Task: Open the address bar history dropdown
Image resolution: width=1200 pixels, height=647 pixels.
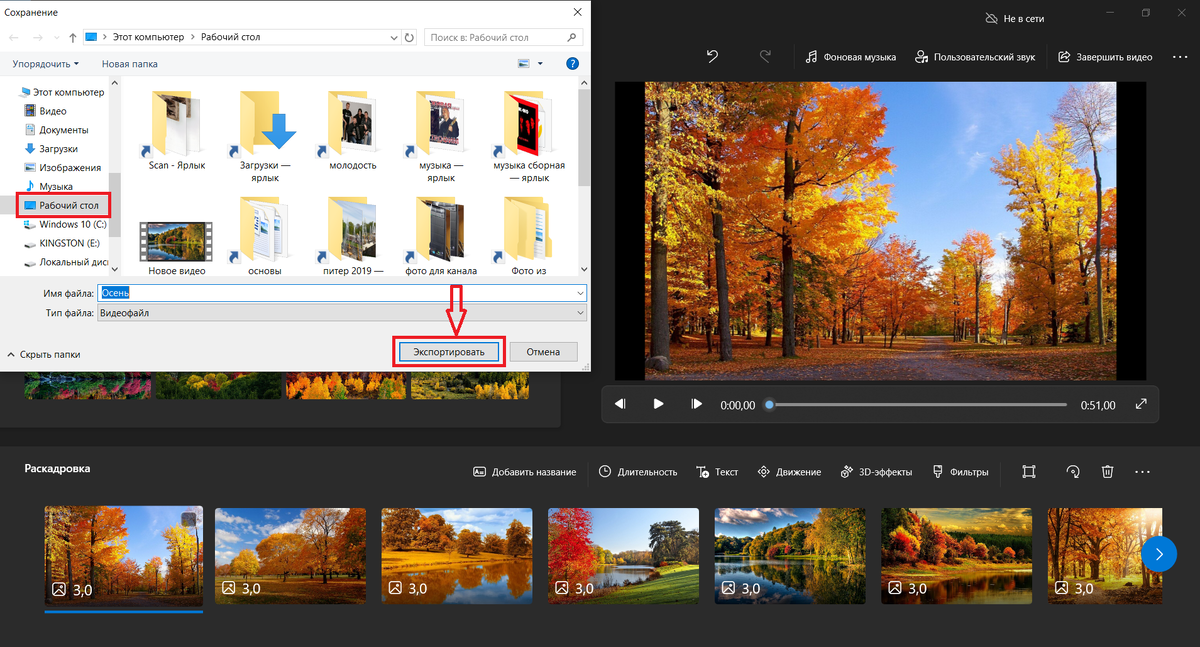Action: [x=392, y=37]
